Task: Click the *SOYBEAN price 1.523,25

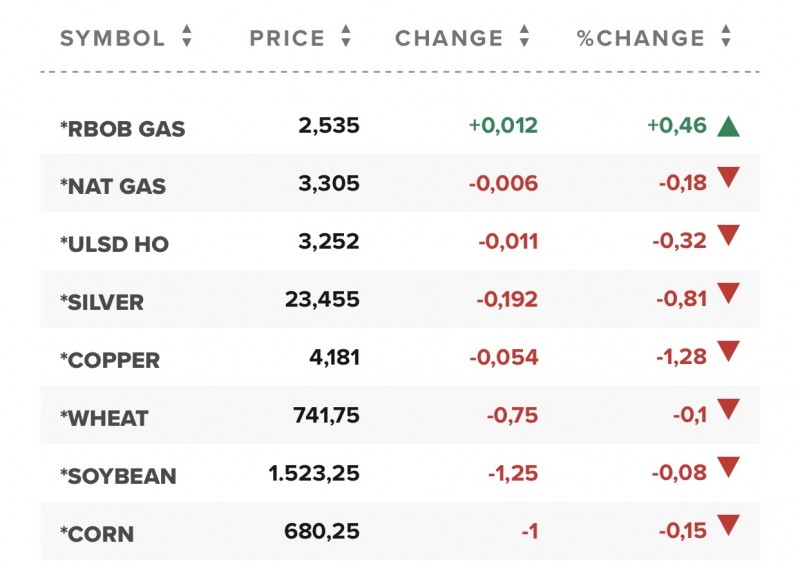Action: [314, 472]
